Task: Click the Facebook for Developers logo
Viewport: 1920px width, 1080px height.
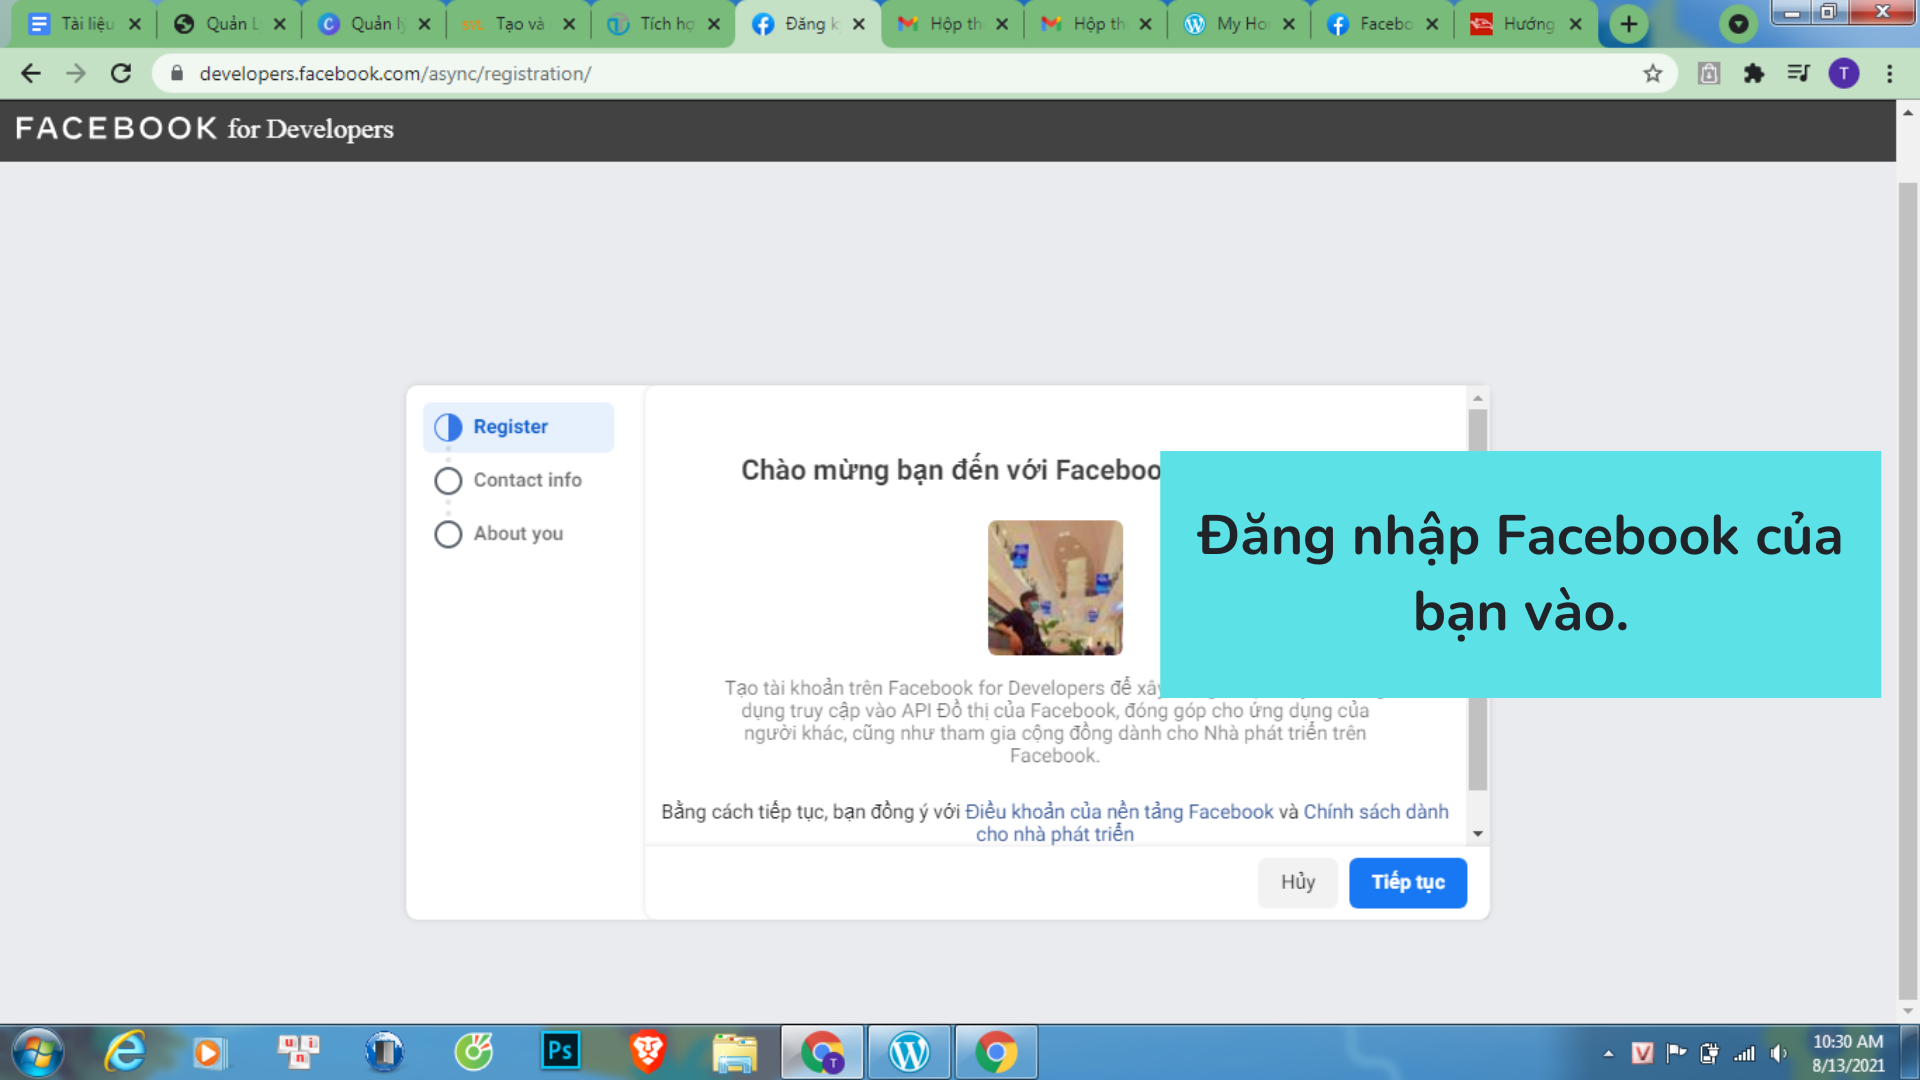Action: tap(204, 129)
